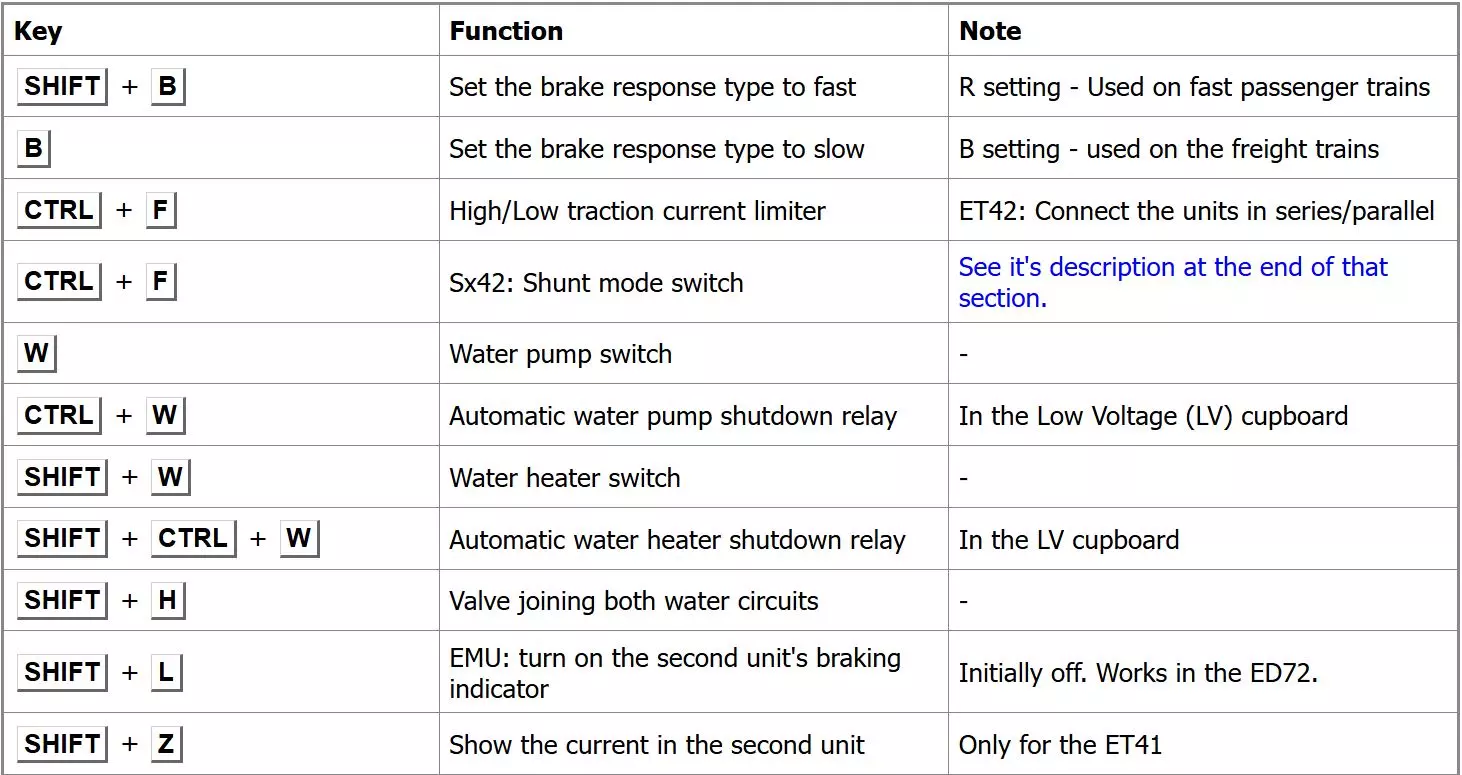Click the "Function" column header
Image resolution: width=1462 pixels, height=775 pixels.
tap(506, 31)
